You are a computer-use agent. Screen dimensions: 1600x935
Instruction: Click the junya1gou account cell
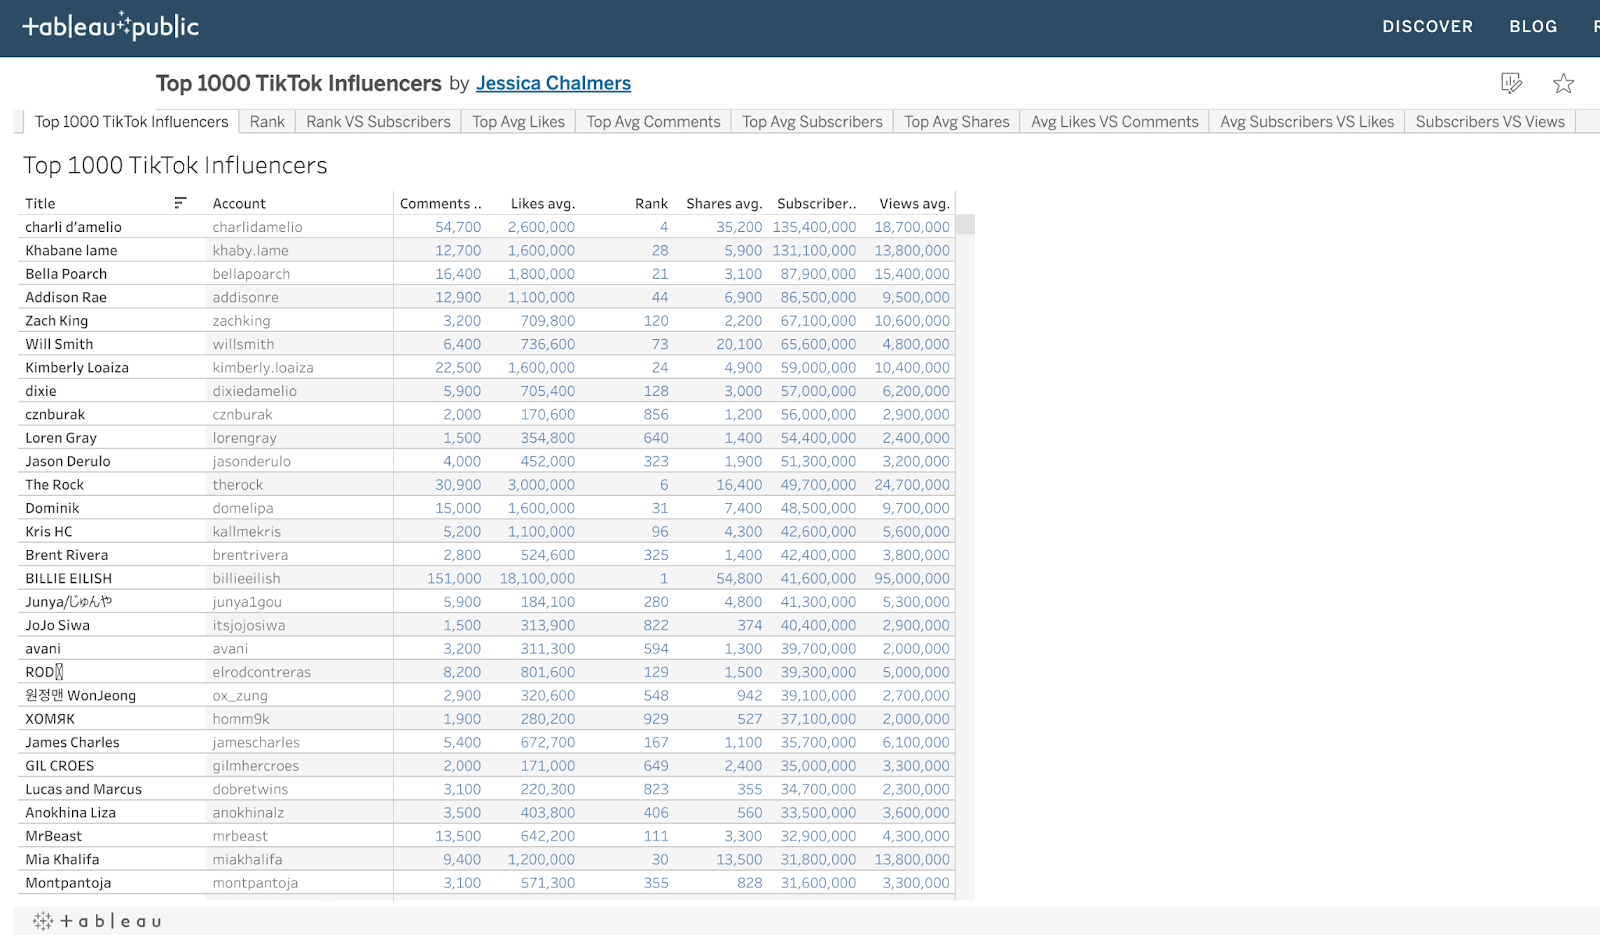point(247,602)
